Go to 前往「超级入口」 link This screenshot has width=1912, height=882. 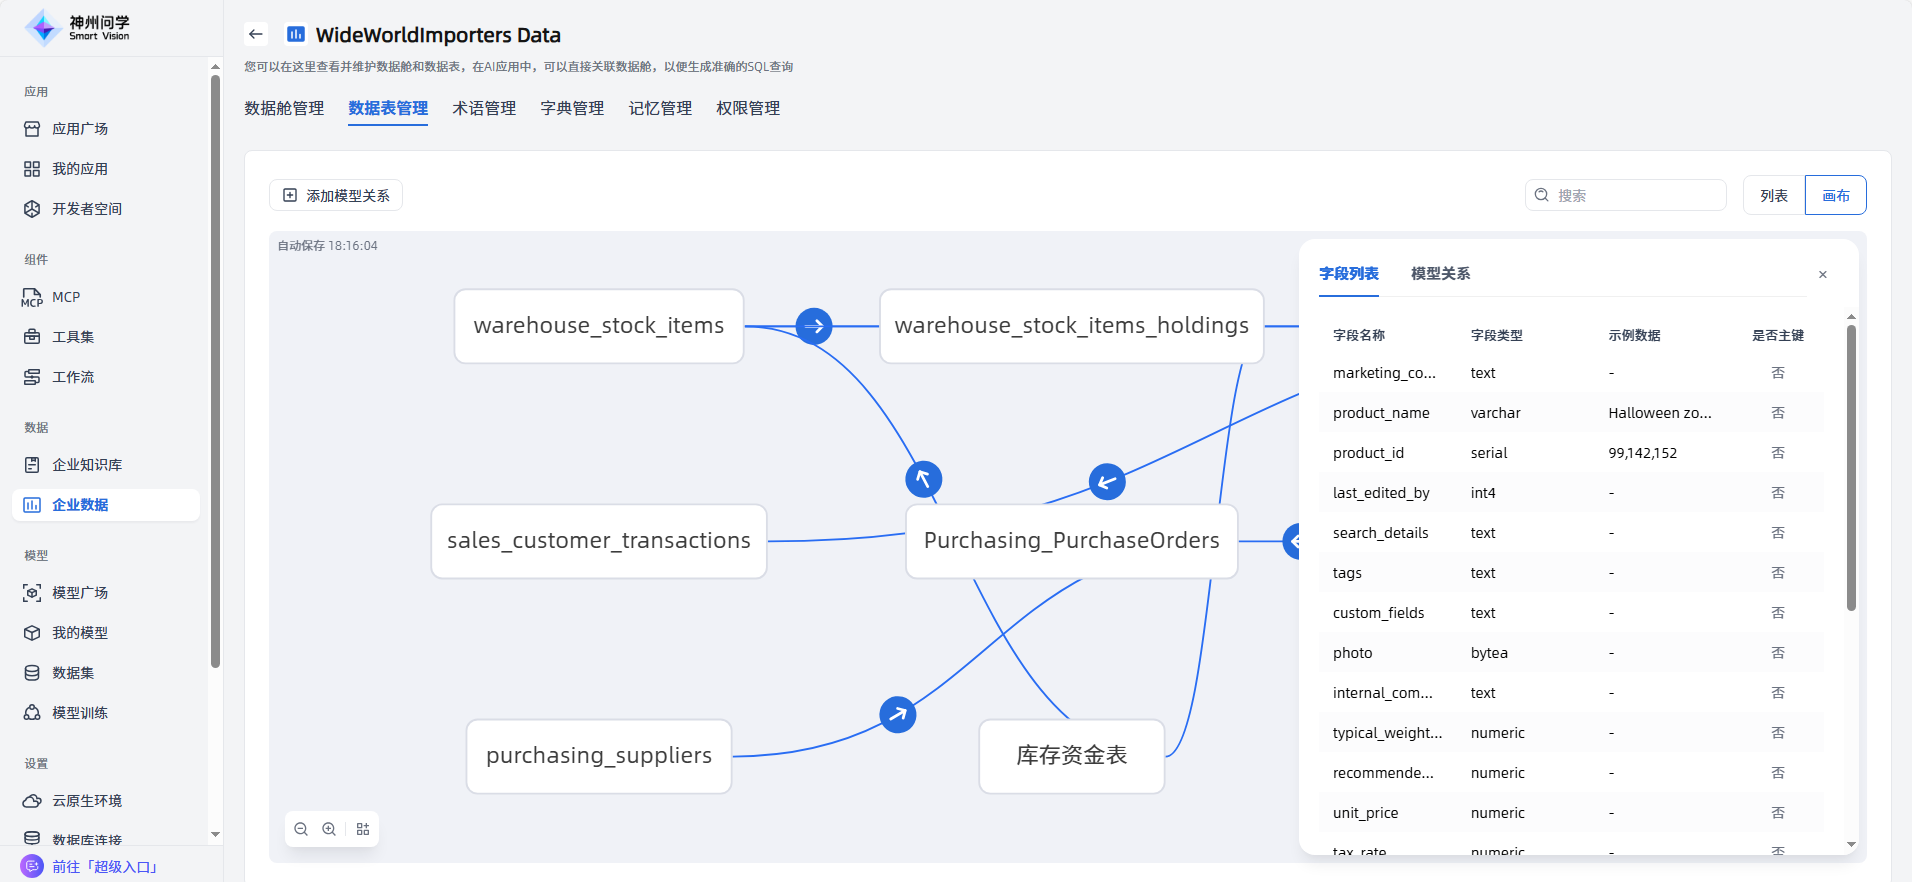(104, 866)
